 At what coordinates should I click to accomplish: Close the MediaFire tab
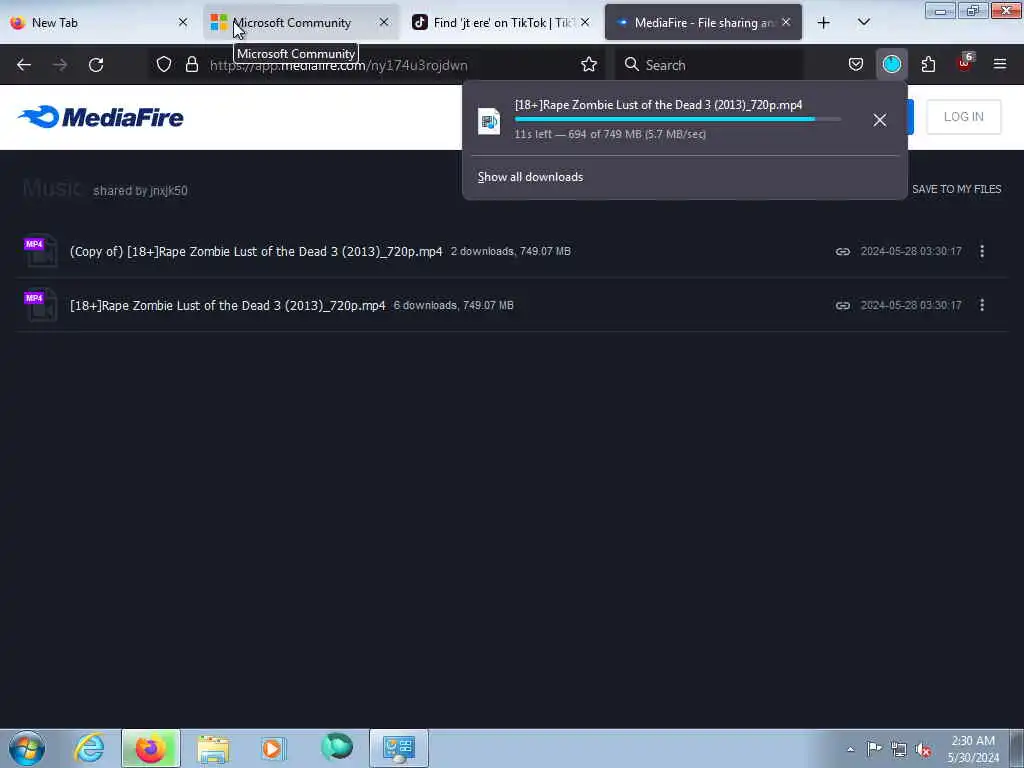(786, 22)
